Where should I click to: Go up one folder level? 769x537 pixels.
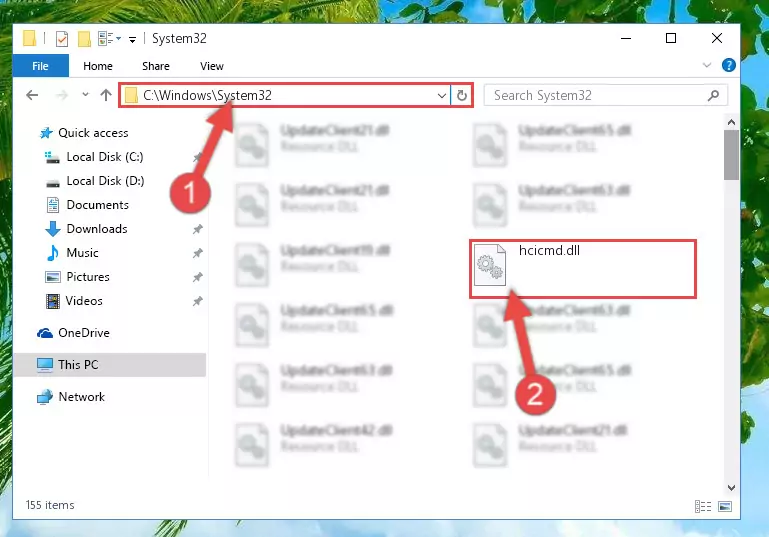(106, 95)
